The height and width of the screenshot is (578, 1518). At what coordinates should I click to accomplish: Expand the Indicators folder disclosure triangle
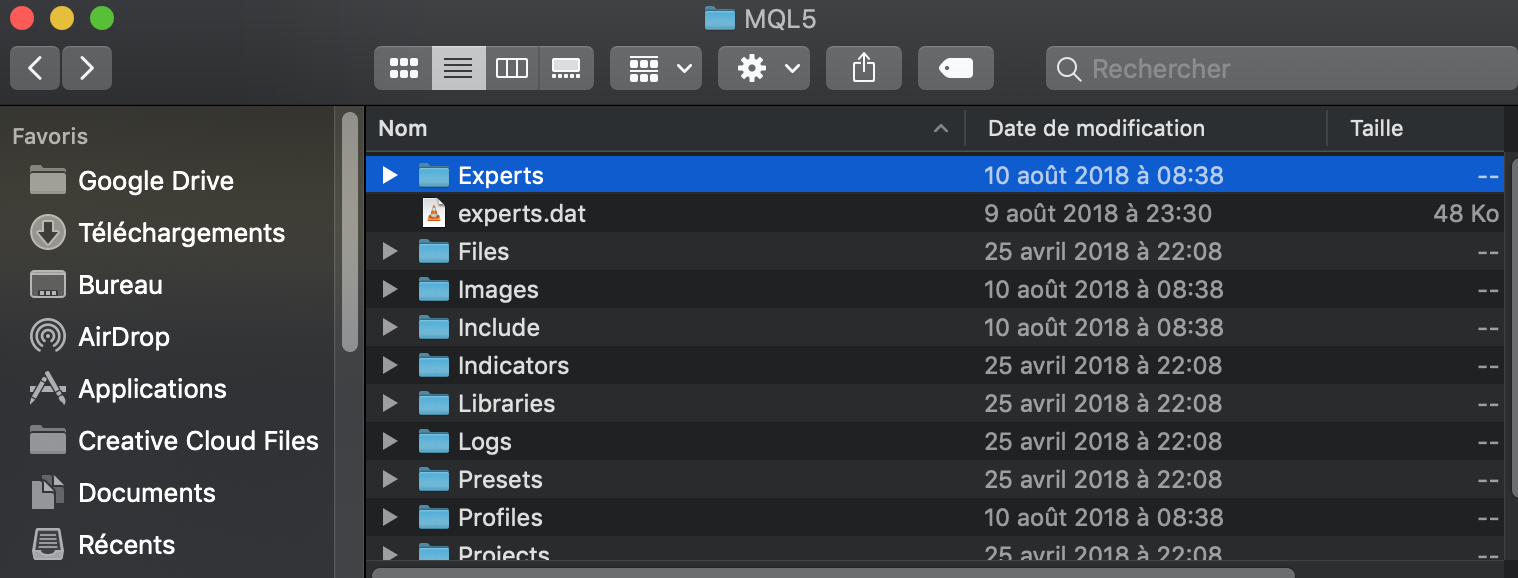pos(390,365)
